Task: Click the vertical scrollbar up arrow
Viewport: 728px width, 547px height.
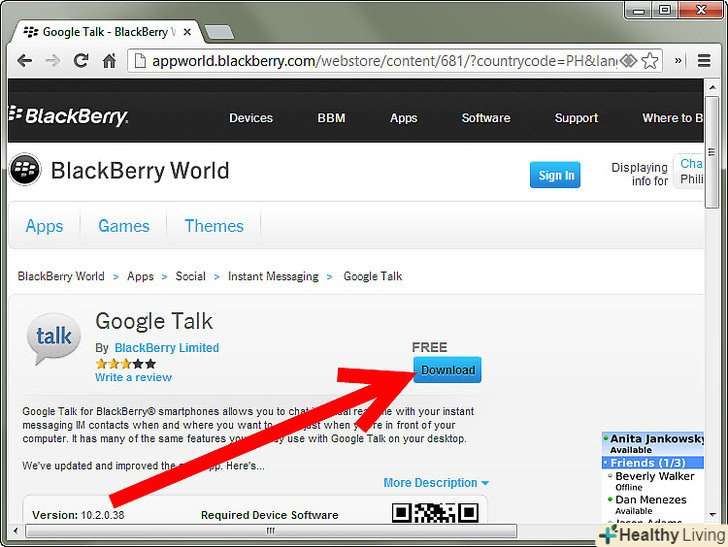Action: [x=712, y=87]
